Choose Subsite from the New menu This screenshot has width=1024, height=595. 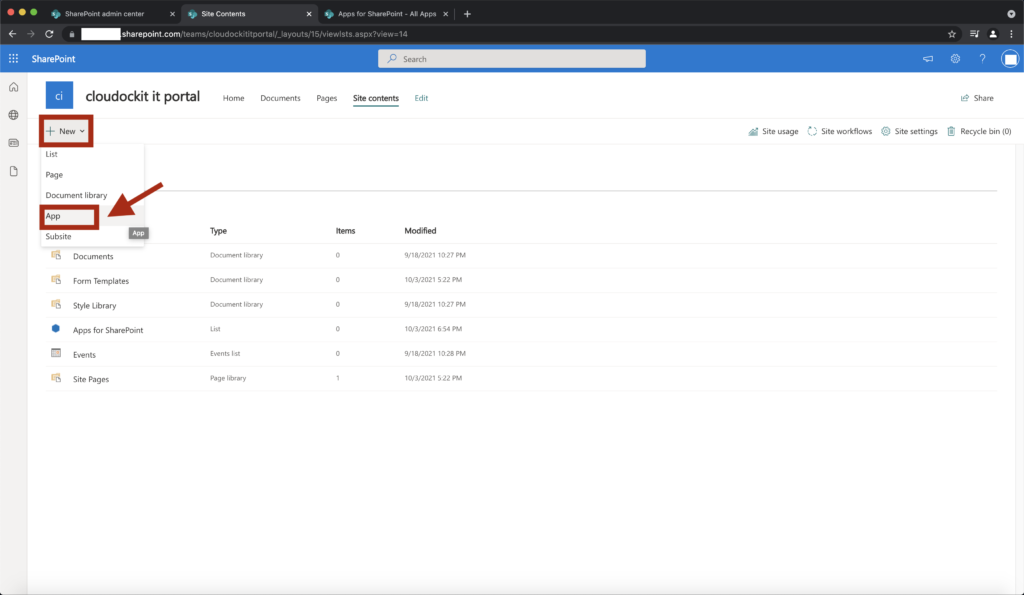pos(58,236)
